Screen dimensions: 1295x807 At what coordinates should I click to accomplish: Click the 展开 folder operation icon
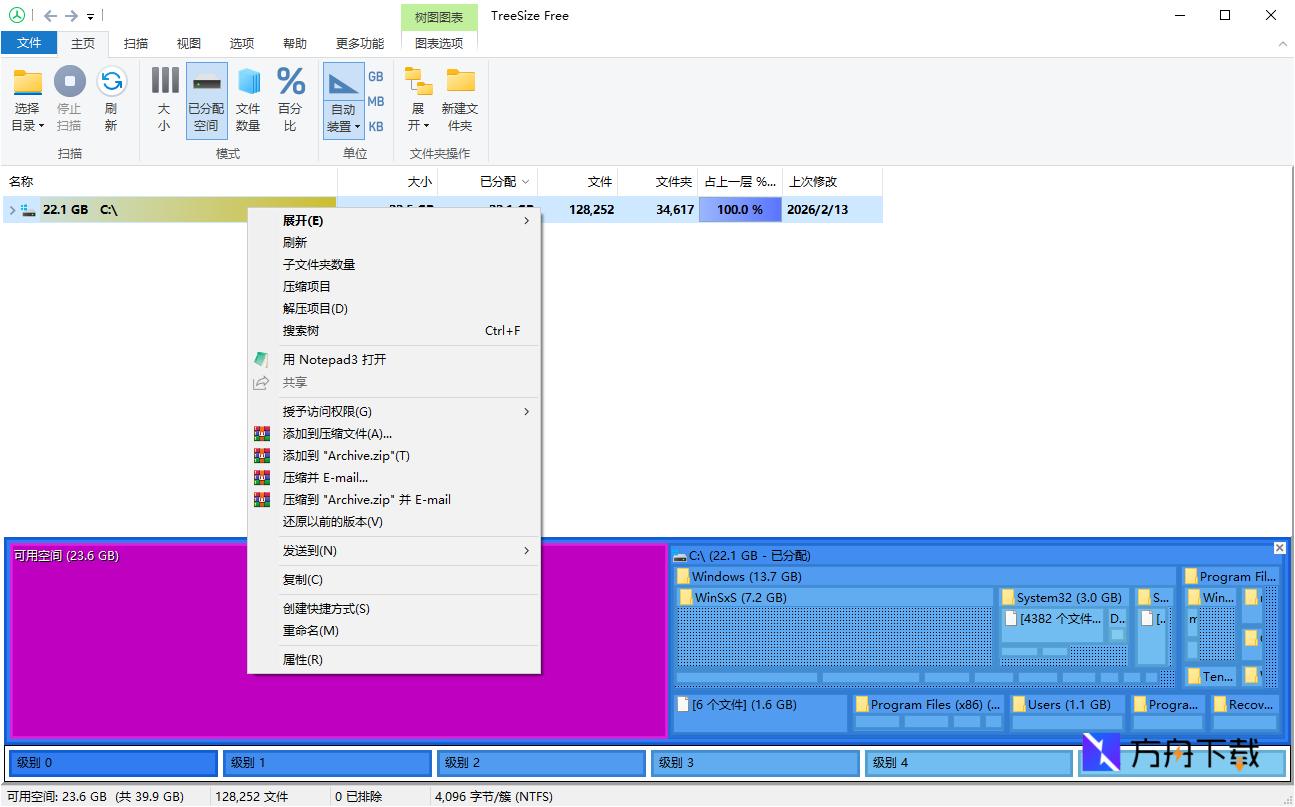point(417,97)
